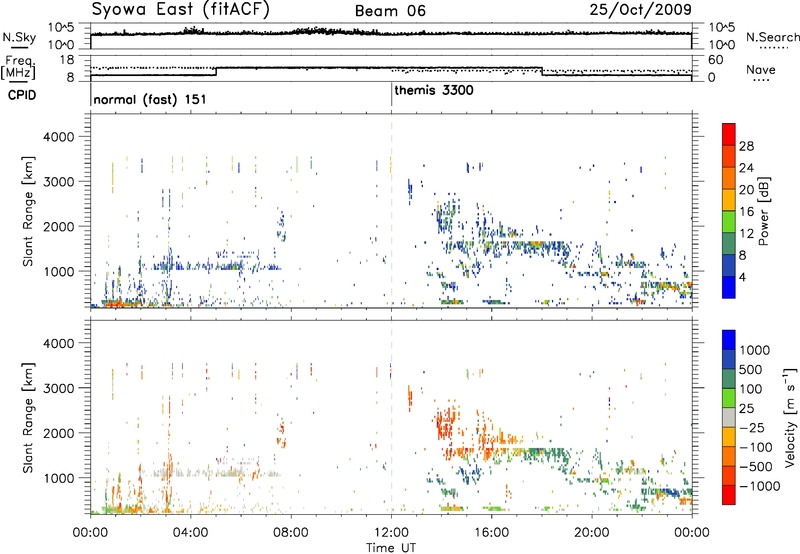Click the 'Velocity [m s-1]' colorbar title
This screenshot has height=554, width=800.
click(790, 417)
